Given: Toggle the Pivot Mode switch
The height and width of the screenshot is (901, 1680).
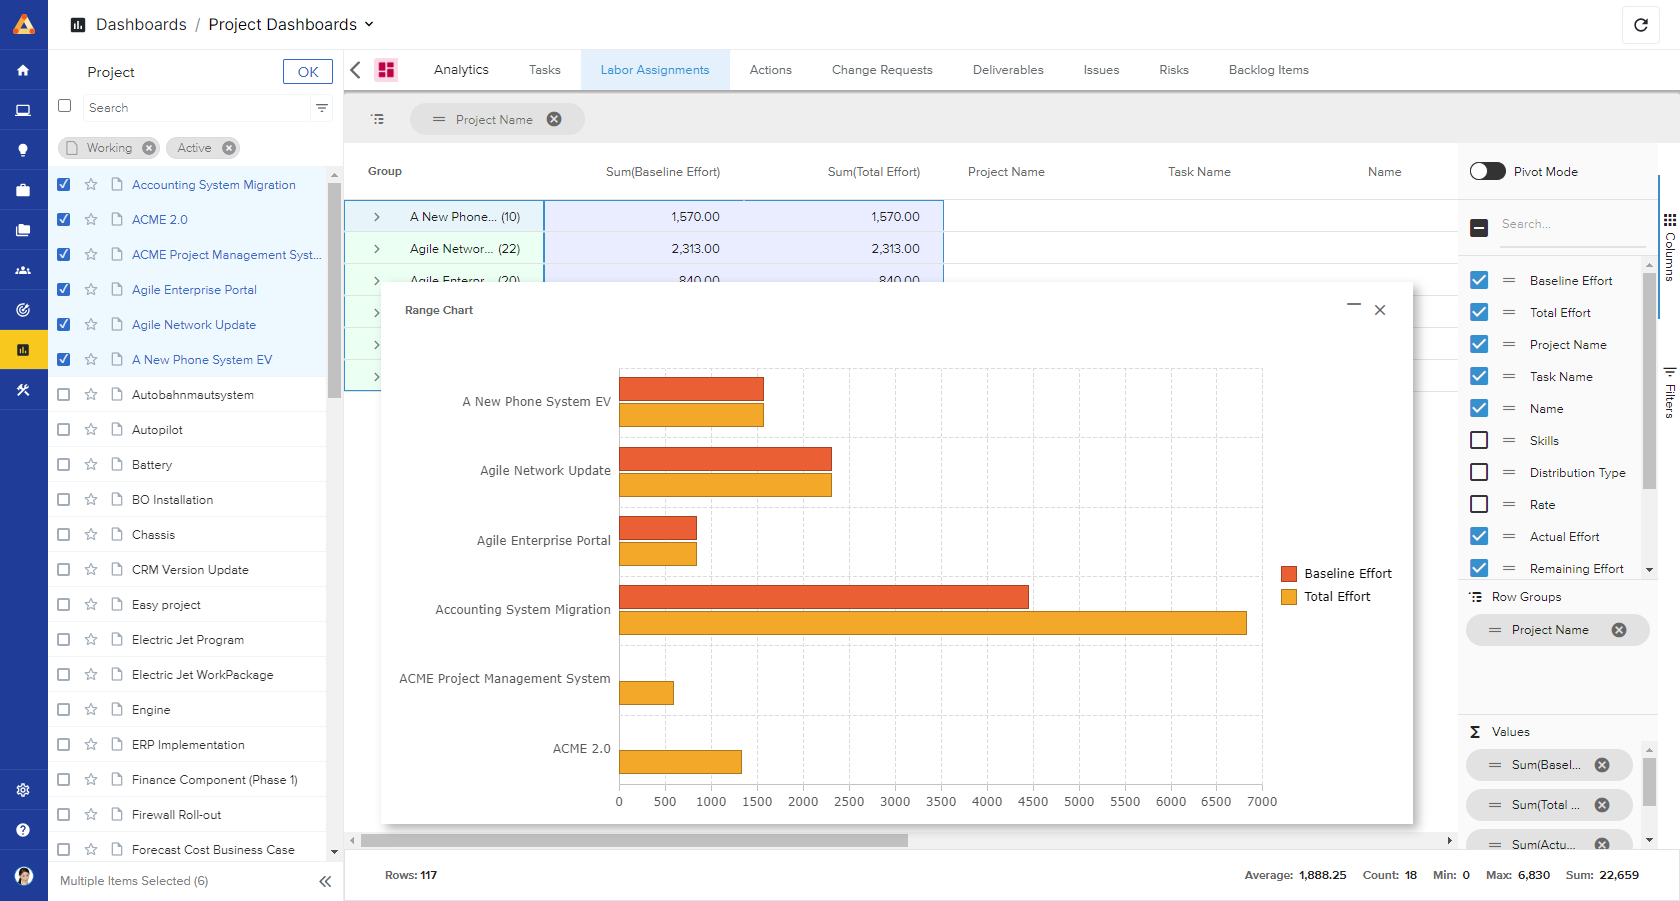Looking at the screenshot, I should click(x=1488, y=171).
